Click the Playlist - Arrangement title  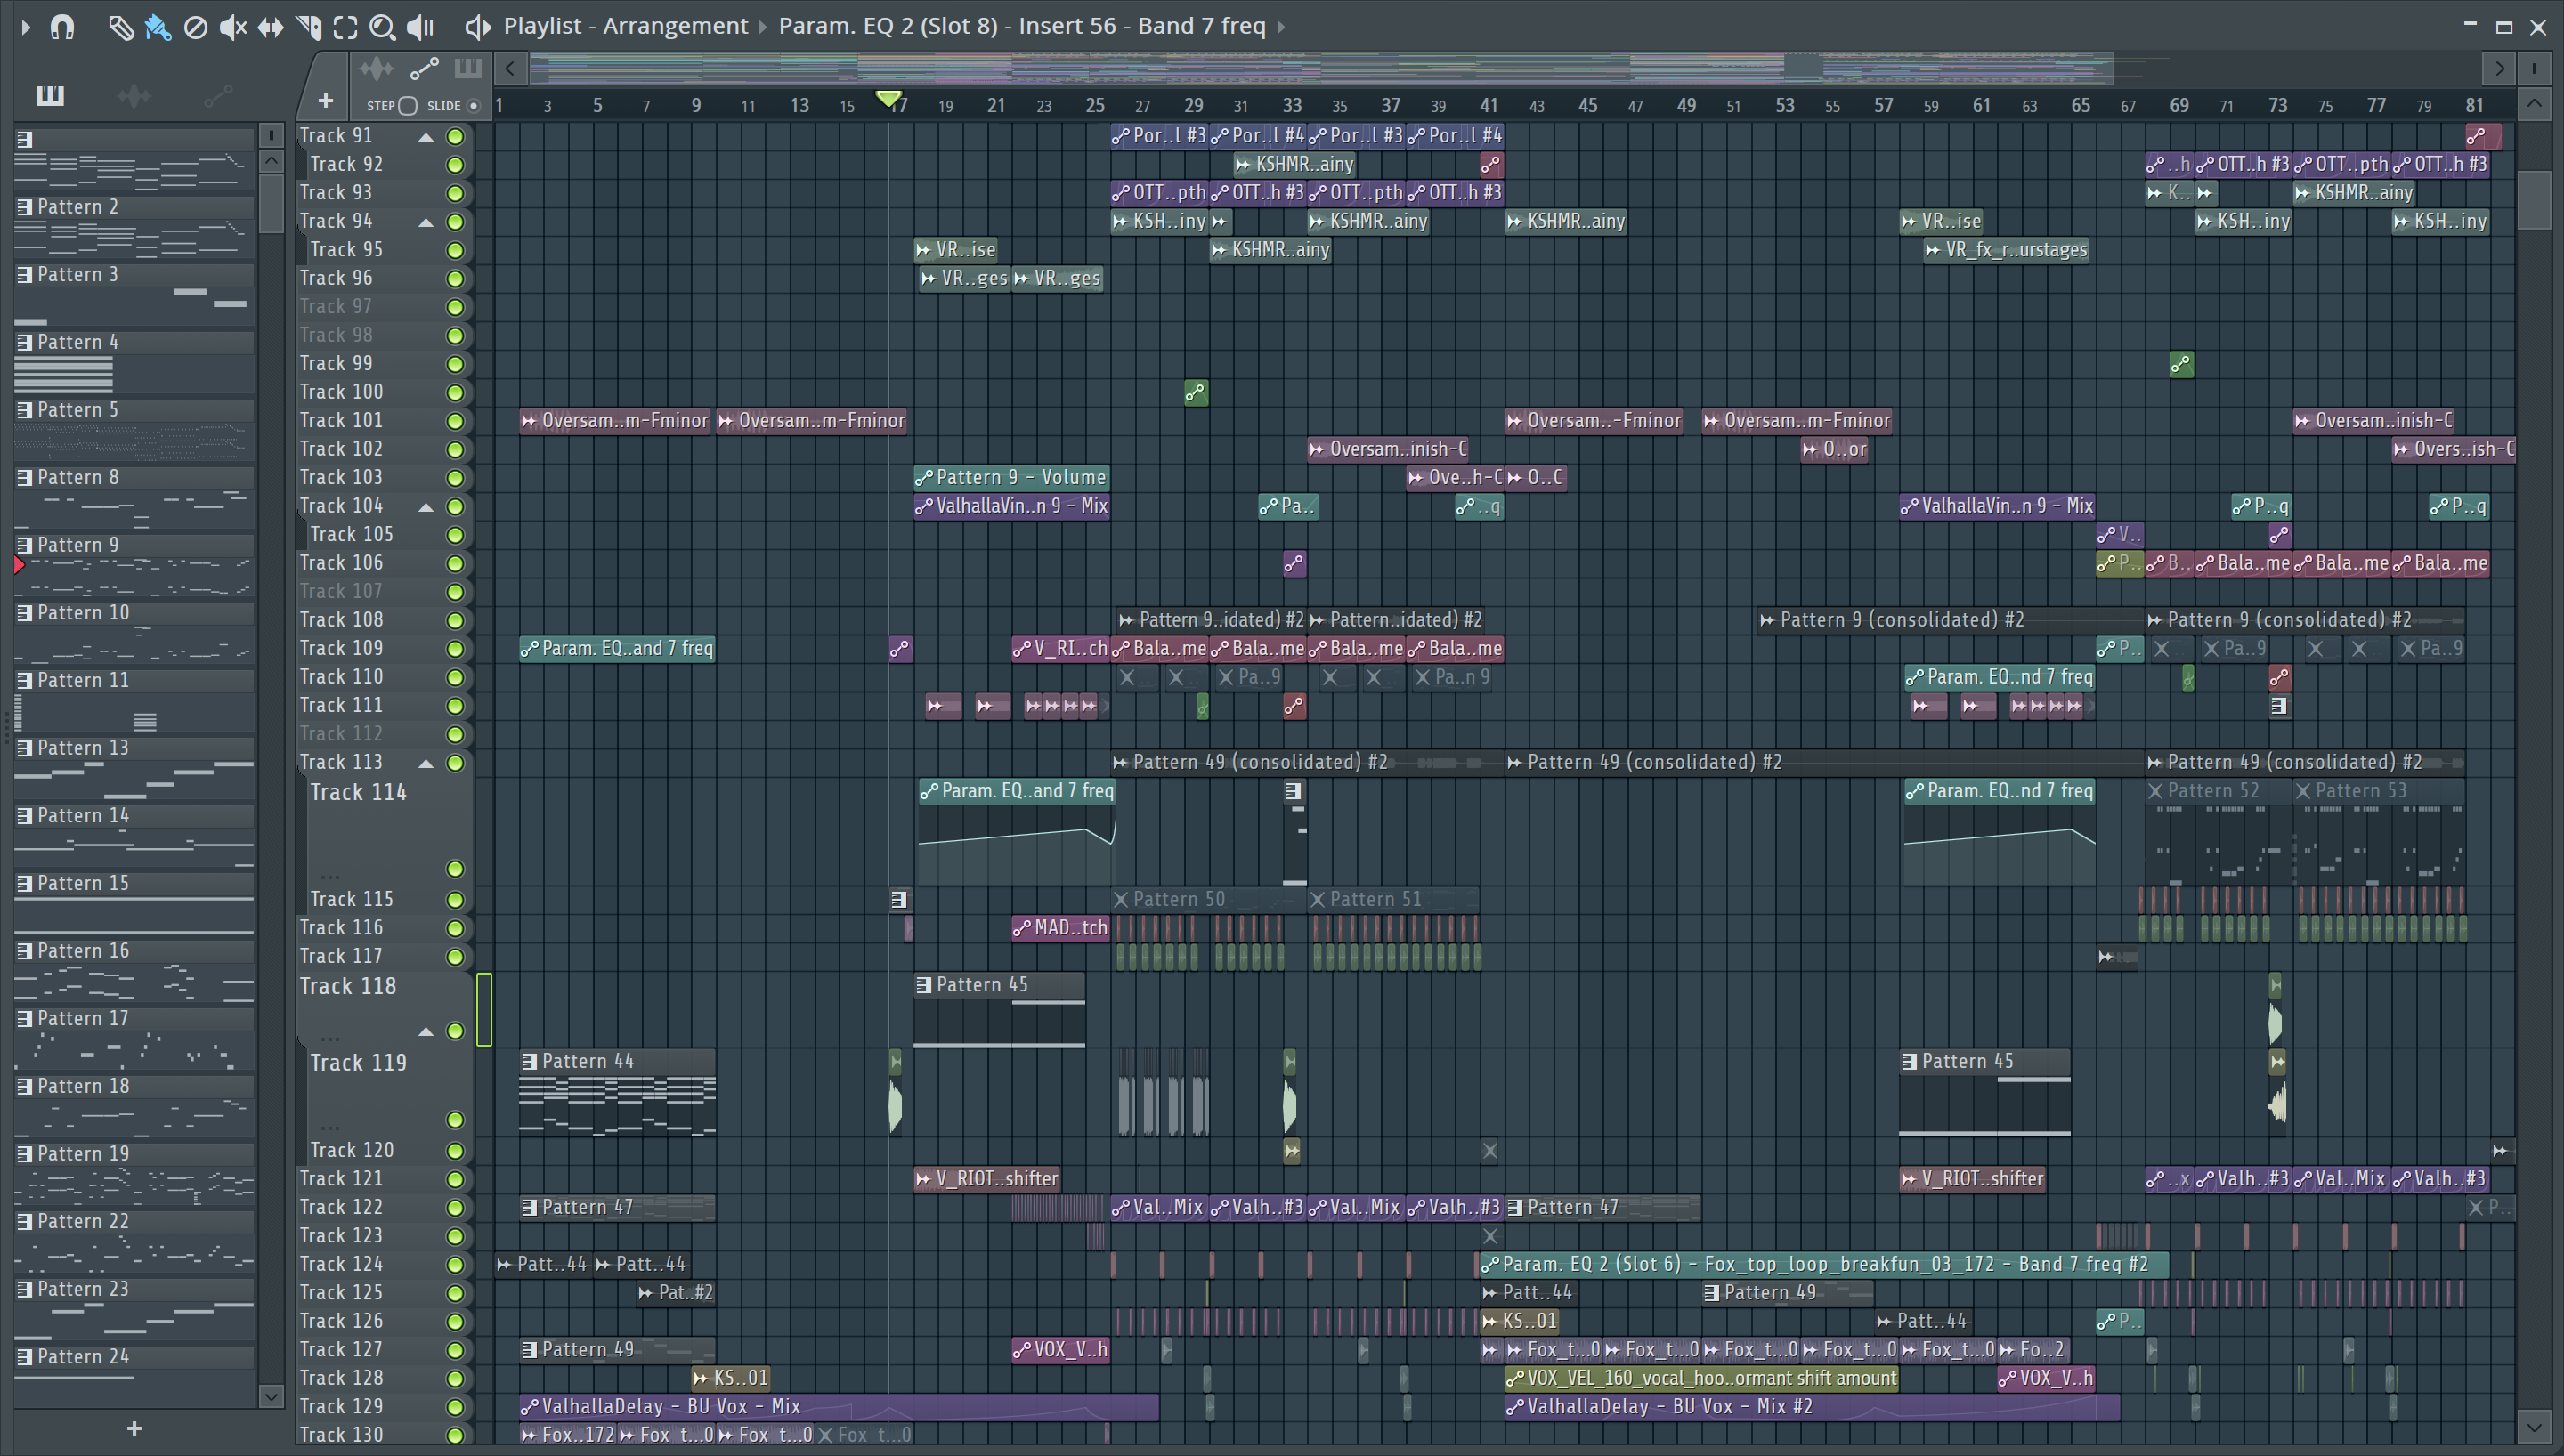pos(625,26)
